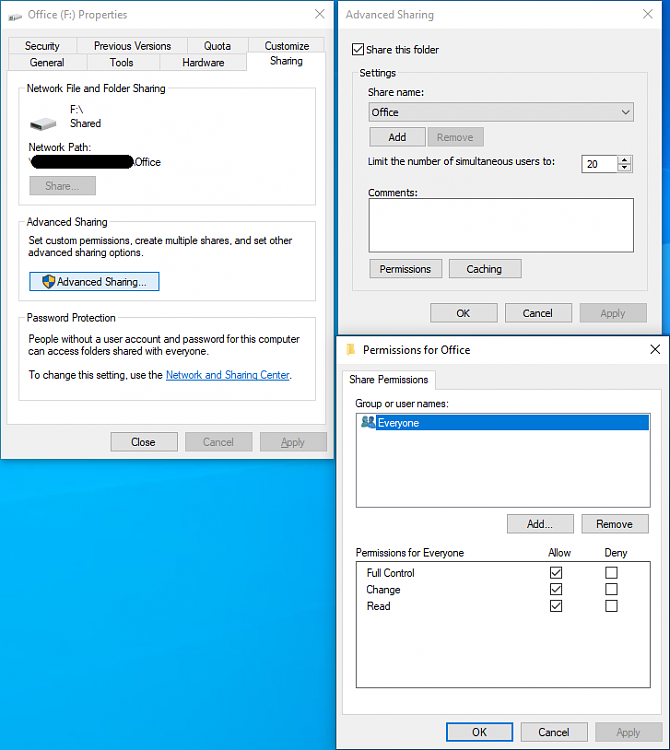Increase simultaneous users limit with up arrow
This screenshot has width=670, height=750.
coord(625,160)
